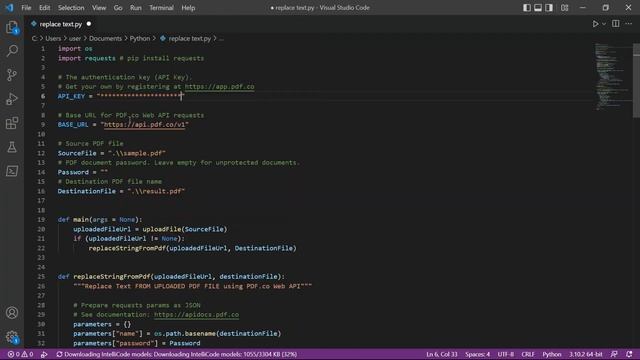This screenshot has width=640, height=360.
Task: Click the notifications bell icon
Action: 629,354
